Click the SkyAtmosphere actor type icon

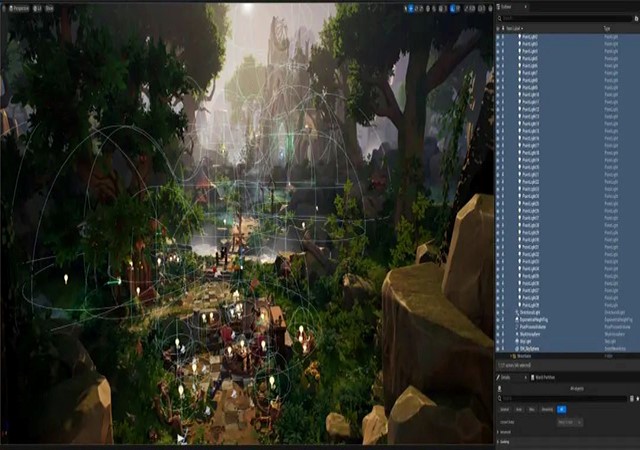[x=517, y=334]
